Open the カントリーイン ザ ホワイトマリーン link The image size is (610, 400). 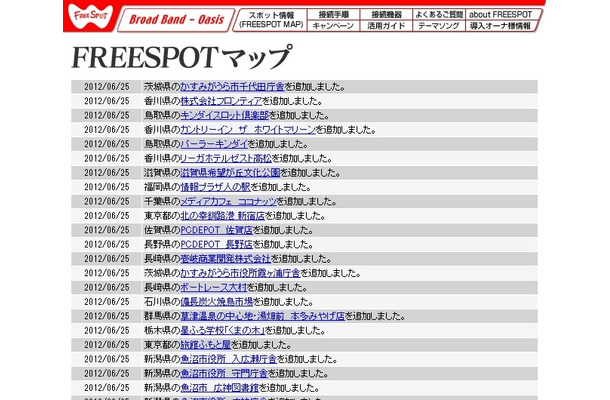[248, 130]
